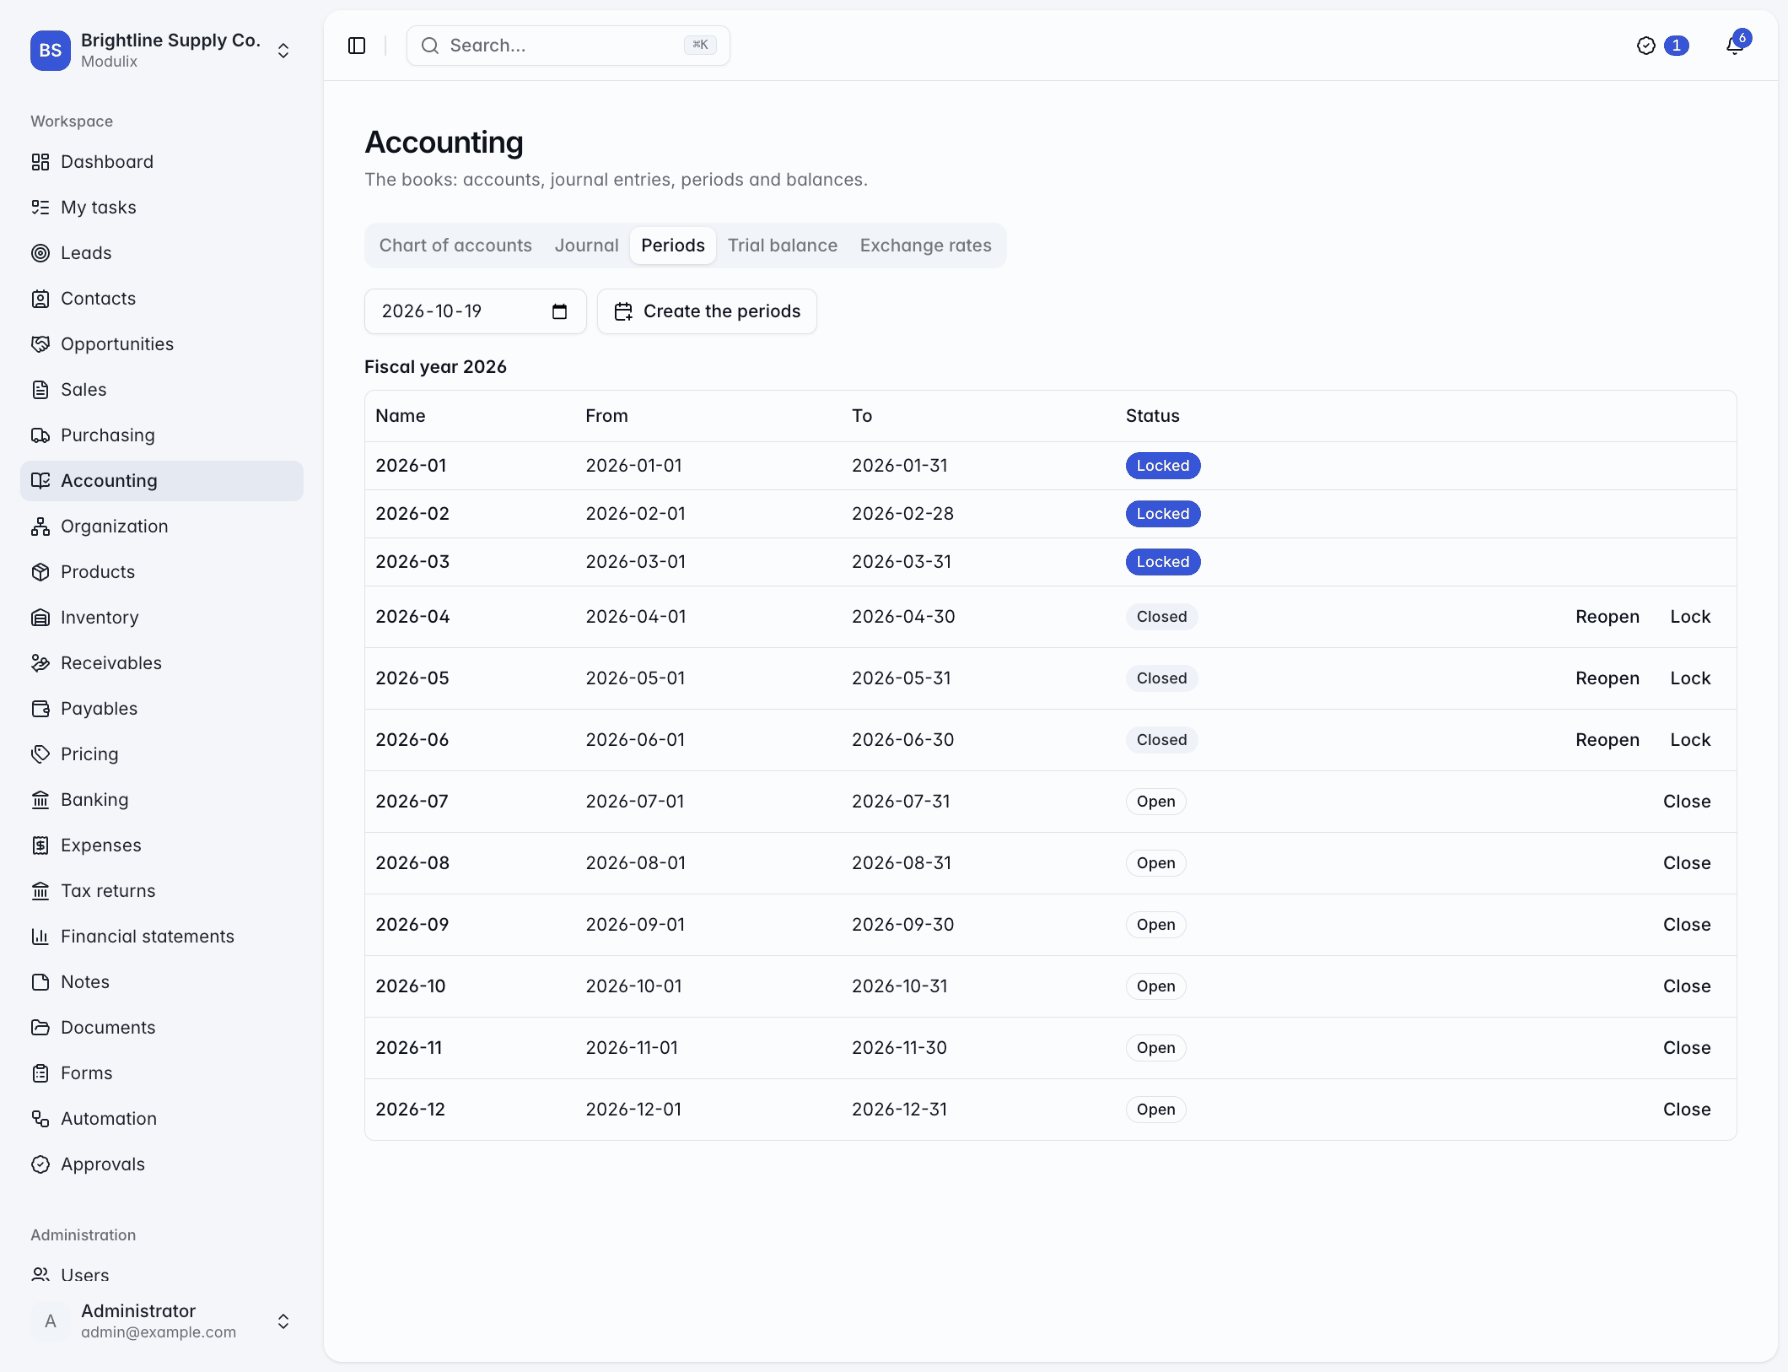Image resolution: width=1788 pixels, height=1372 pixels.
Task: Click the Dashboard sidebar icon
Action: coord(40,162)
